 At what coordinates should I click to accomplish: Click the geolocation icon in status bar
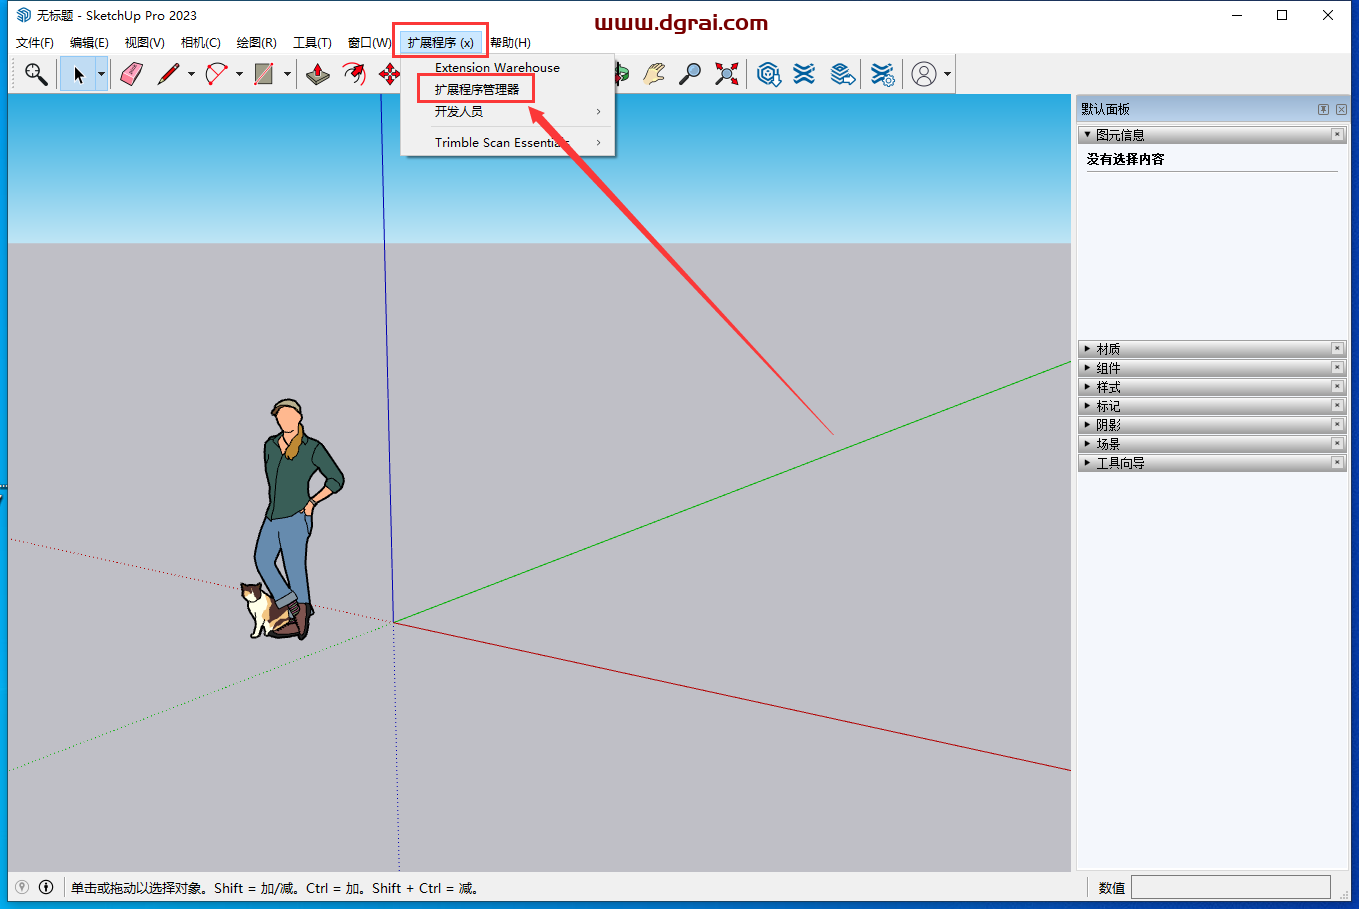coord(22,887)
